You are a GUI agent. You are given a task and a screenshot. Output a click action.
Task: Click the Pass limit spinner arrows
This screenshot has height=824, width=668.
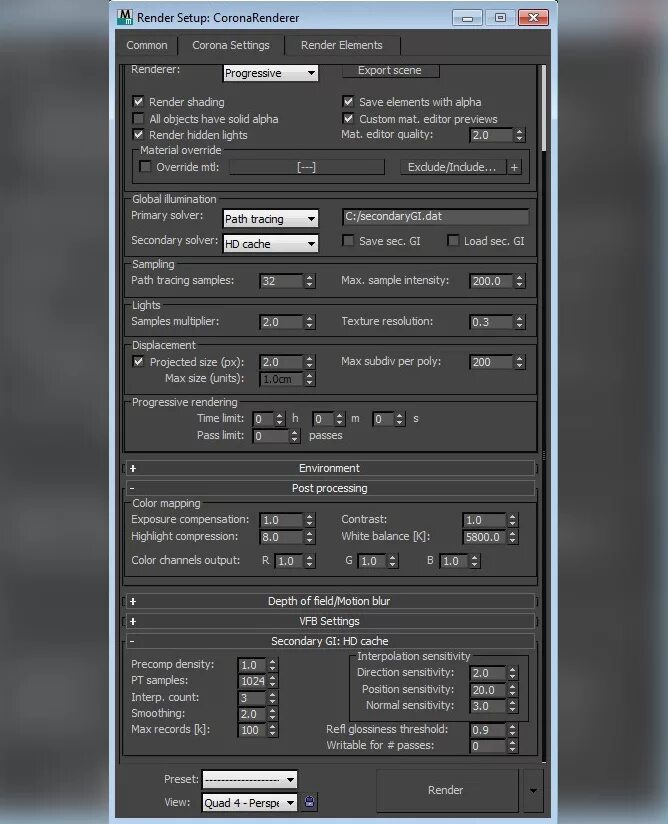294,436
